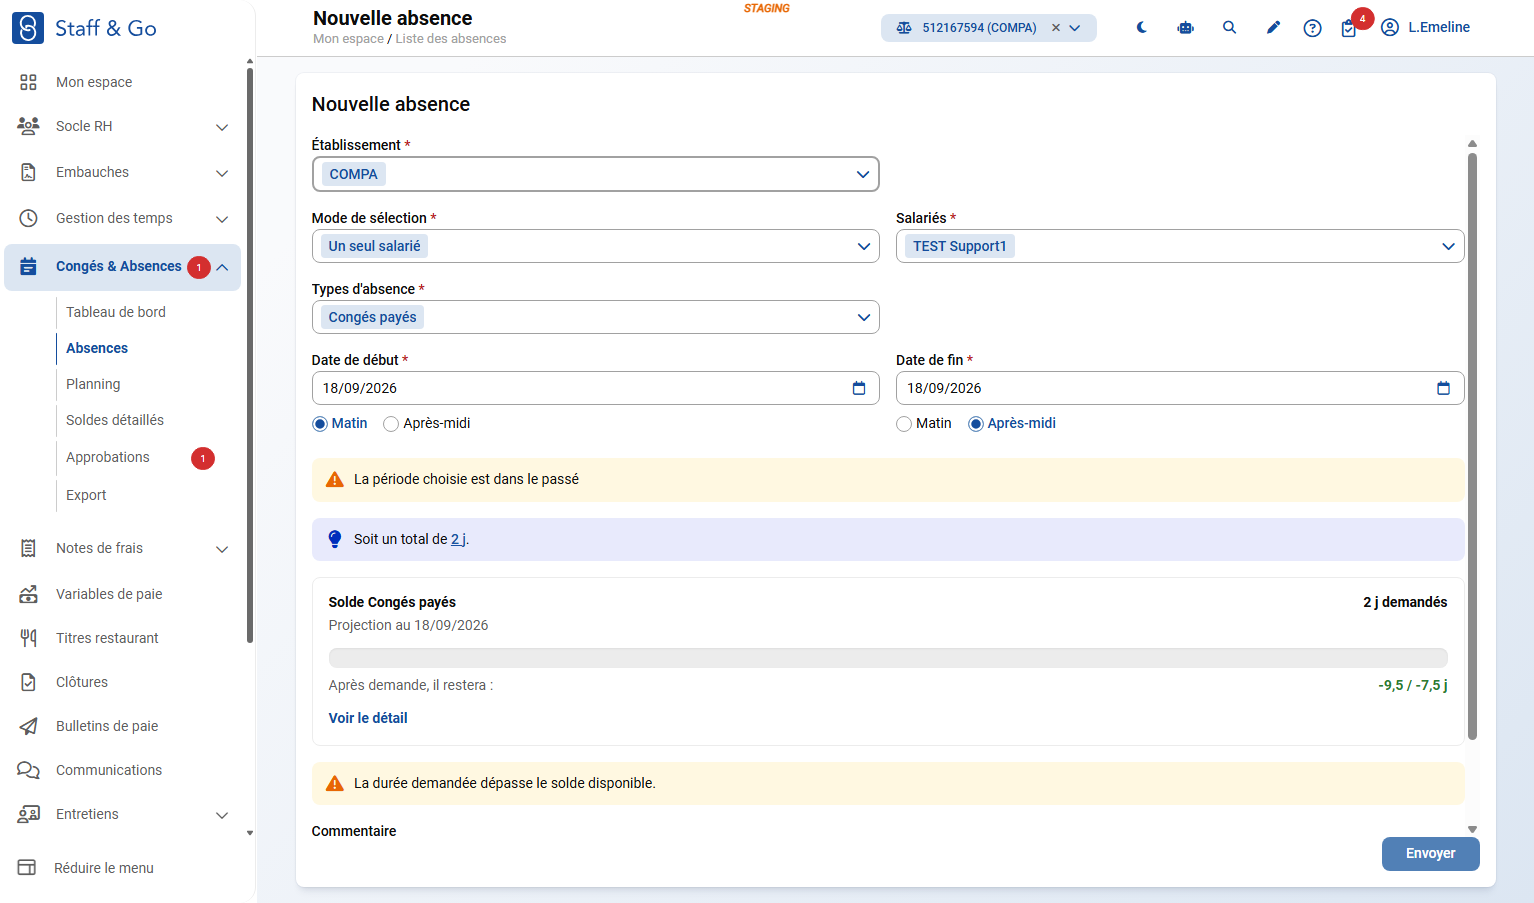Open the Mode de sélection dropdown
The width and height of the screenshot is (1534, 903).
point(596,246)
